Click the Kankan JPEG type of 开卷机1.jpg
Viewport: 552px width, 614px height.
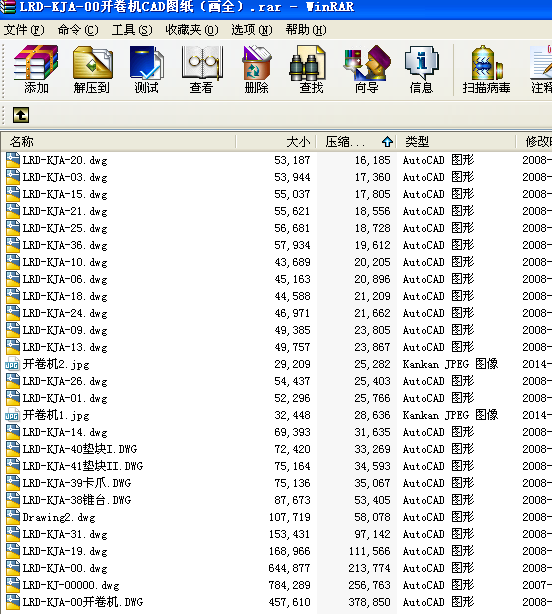pyautogui.click(x=450, y=415)
